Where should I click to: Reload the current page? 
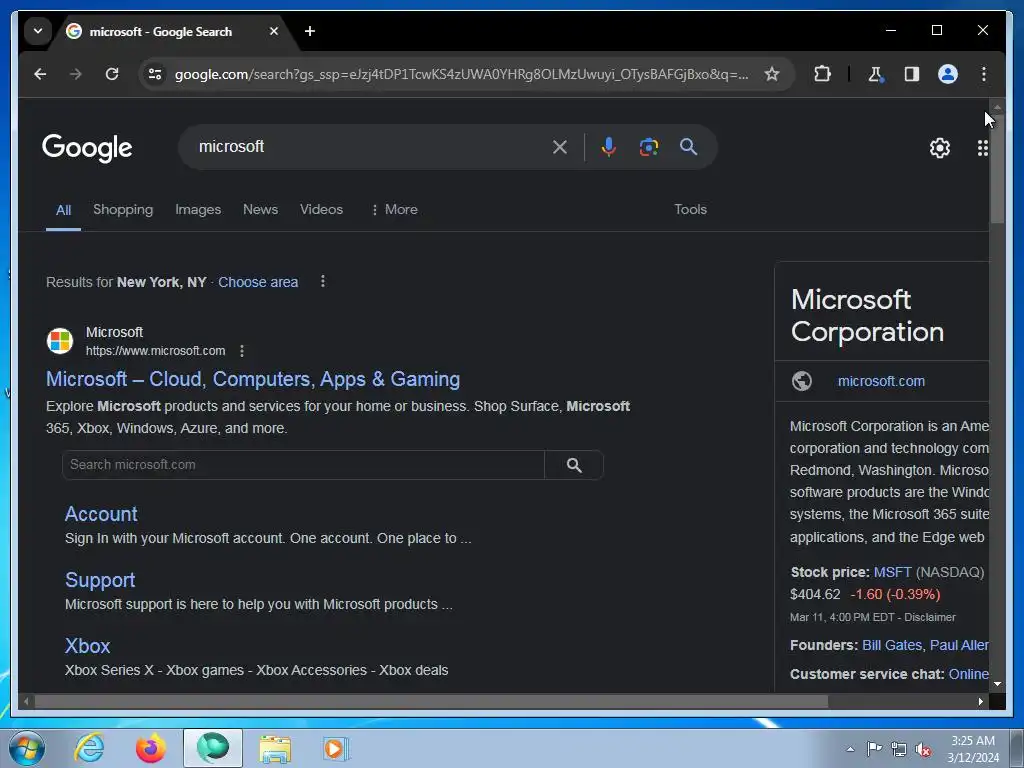[x=112, y=74]
